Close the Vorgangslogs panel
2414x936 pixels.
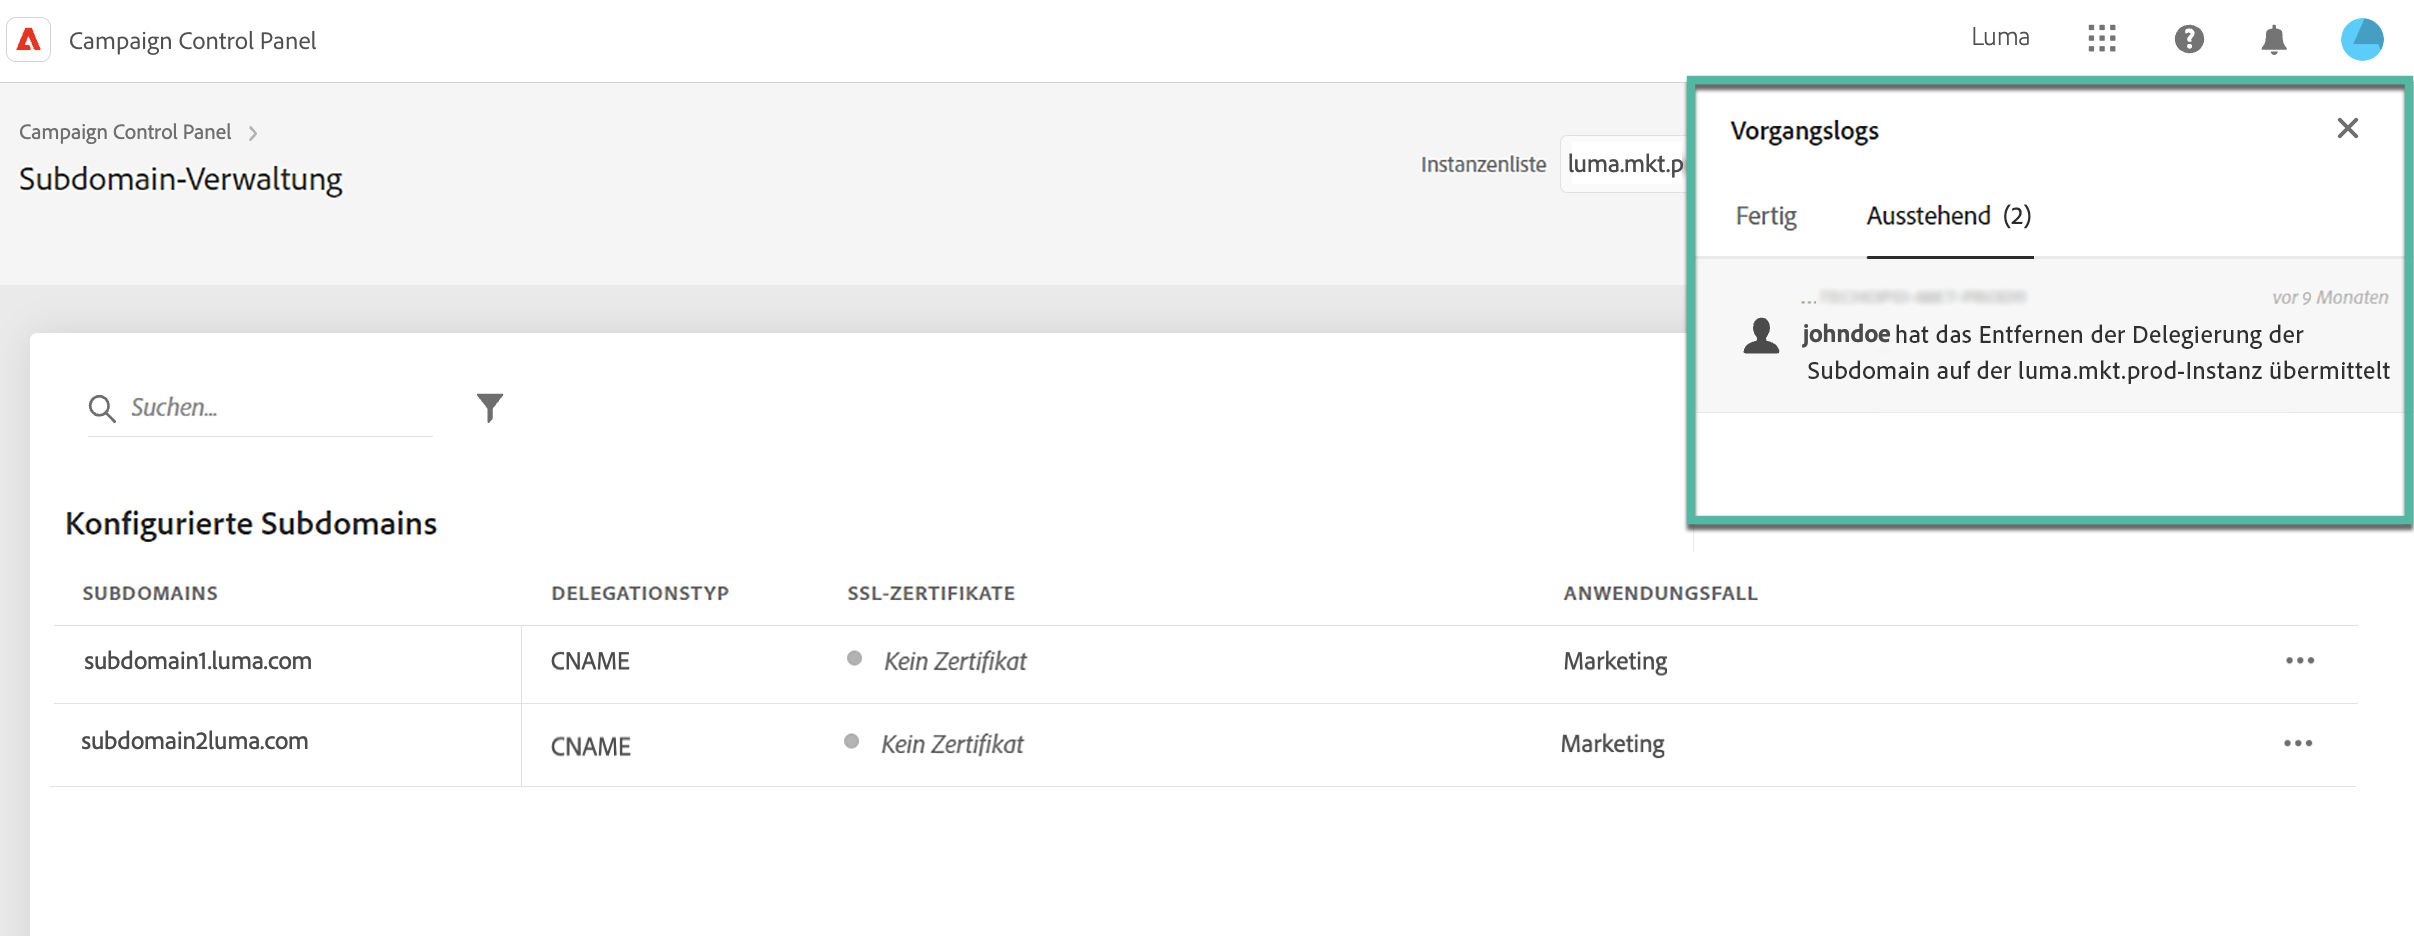click(2347, 129)
